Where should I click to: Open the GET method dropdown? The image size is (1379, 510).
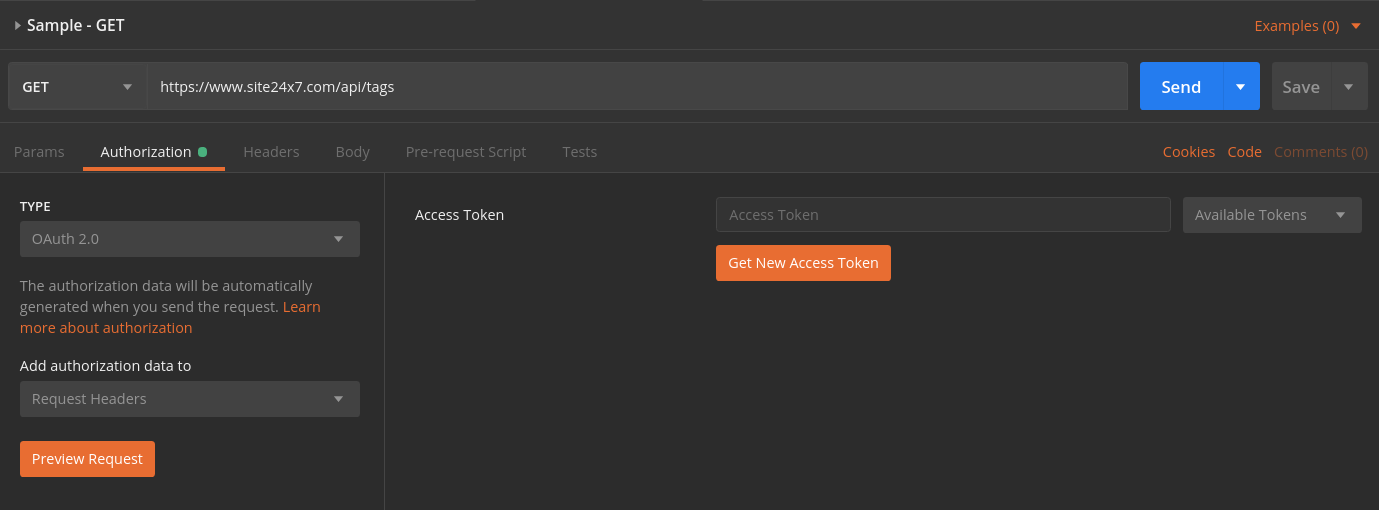[78, 87]
